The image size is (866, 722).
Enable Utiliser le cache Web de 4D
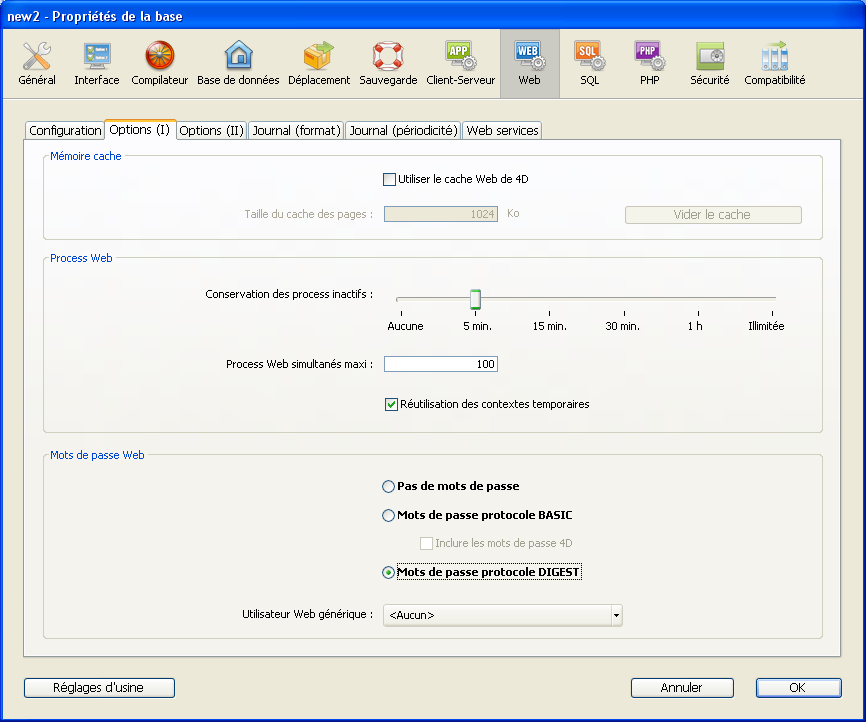click(390, 180)
